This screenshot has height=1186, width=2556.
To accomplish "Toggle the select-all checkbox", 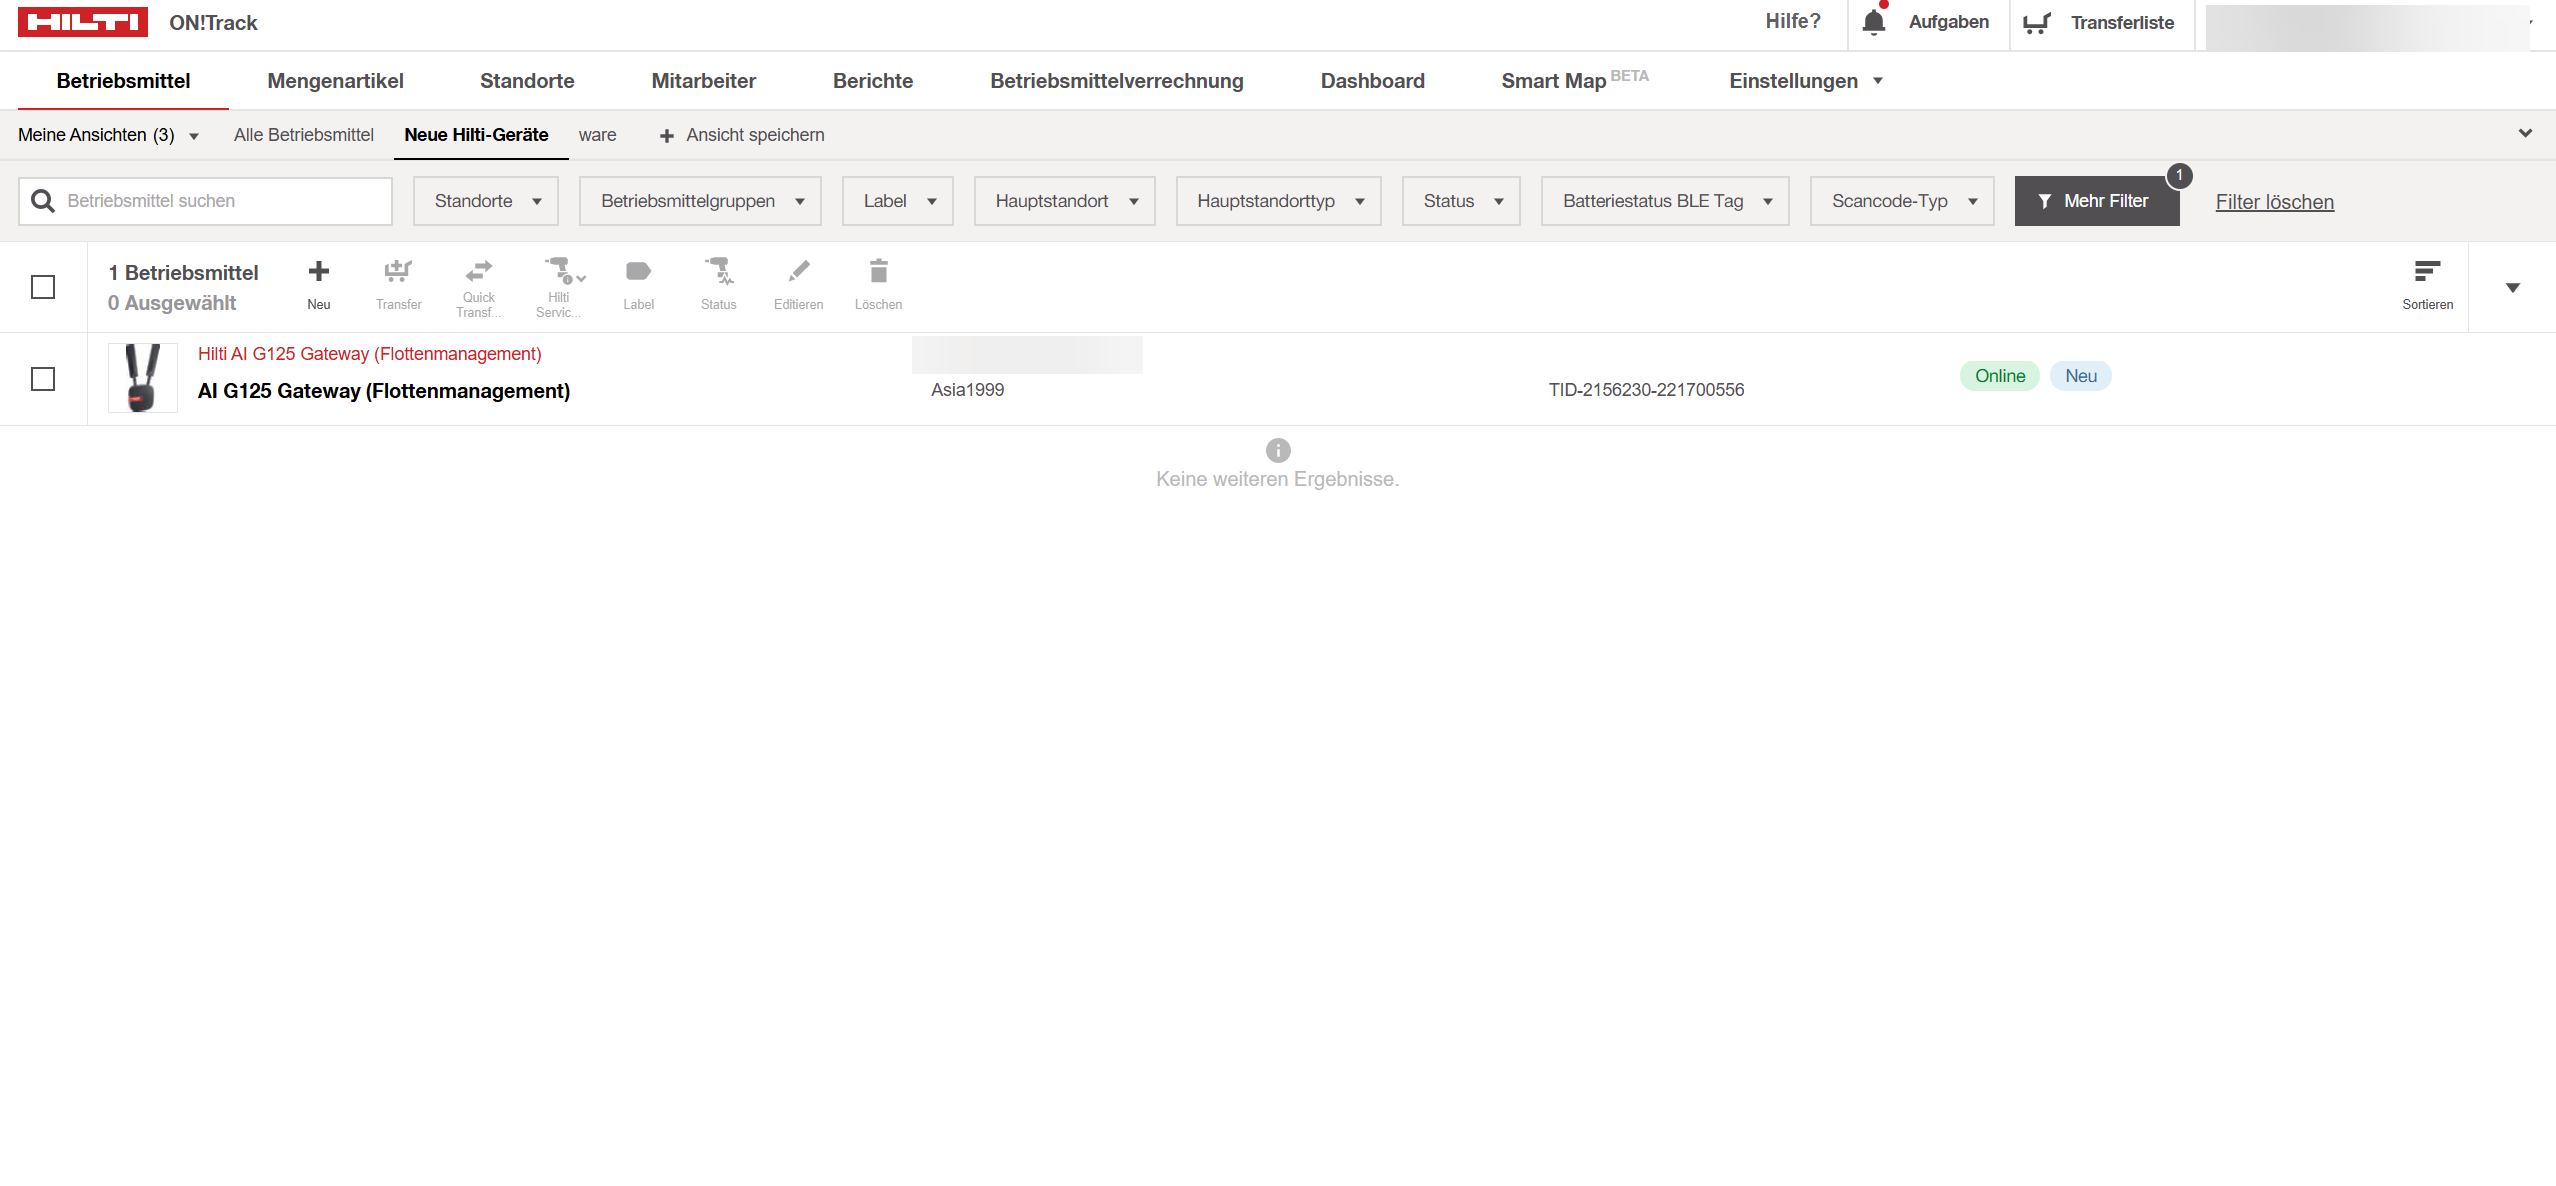I will (x=43, y=287).
